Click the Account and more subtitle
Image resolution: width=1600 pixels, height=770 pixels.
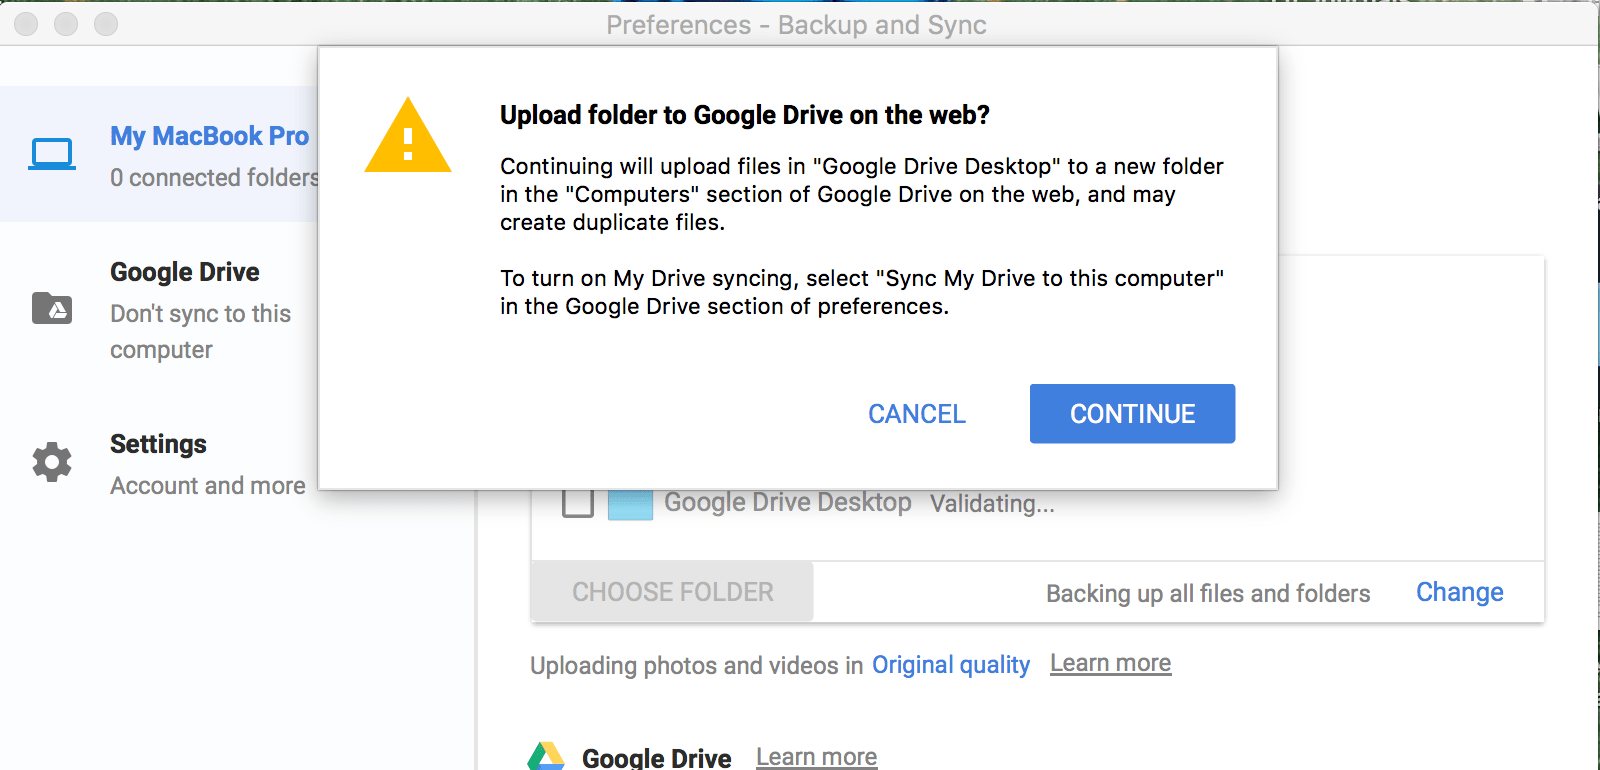point(208,485)
